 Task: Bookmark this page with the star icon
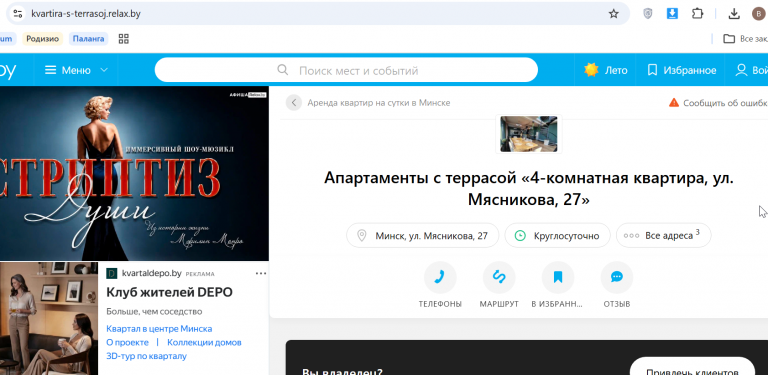coord(613,14)
